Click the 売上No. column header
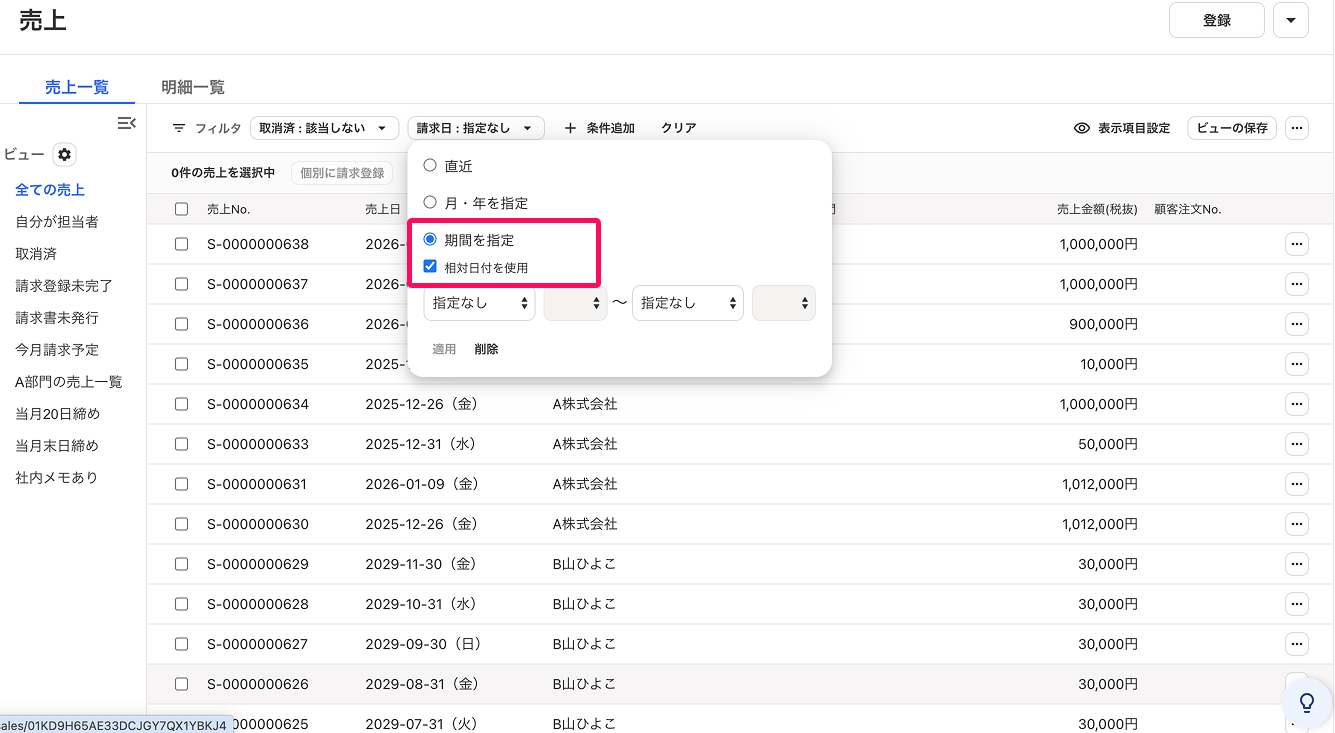 click(228, 210)
